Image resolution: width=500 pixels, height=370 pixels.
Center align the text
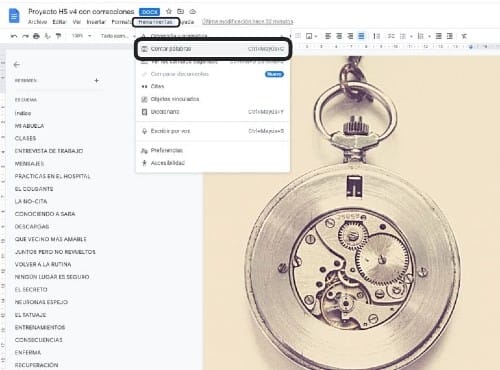(339, 36)
